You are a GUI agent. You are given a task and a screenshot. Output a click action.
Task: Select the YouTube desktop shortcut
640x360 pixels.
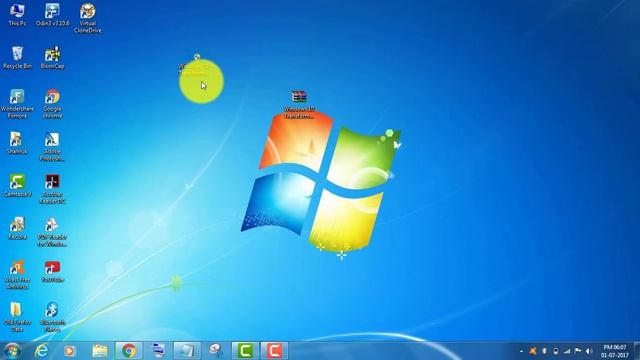52,271
